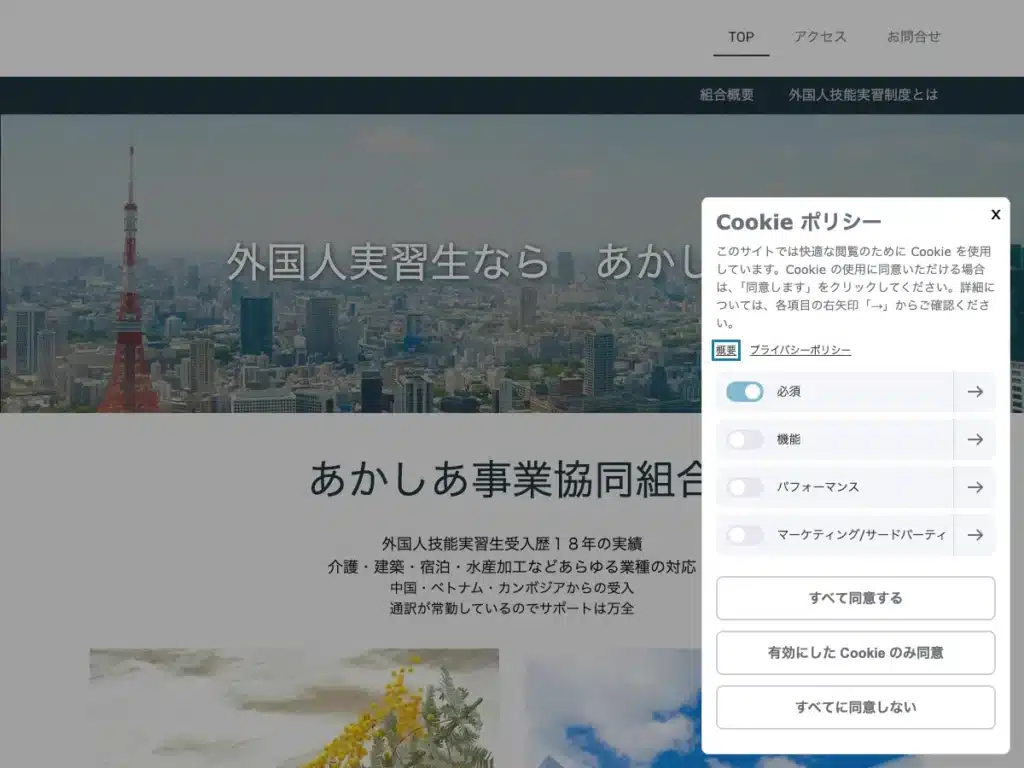This screenshot has width=1024, height=768.
Task: Open the お問合せ menu item
Action: click(x=914, y=37)
